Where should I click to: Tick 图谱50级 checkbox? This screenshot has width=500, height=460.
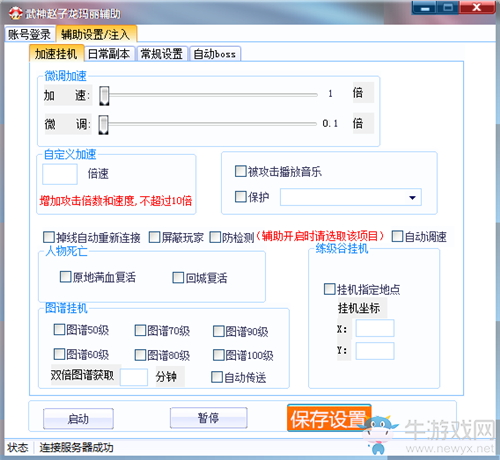pos(59,330)
